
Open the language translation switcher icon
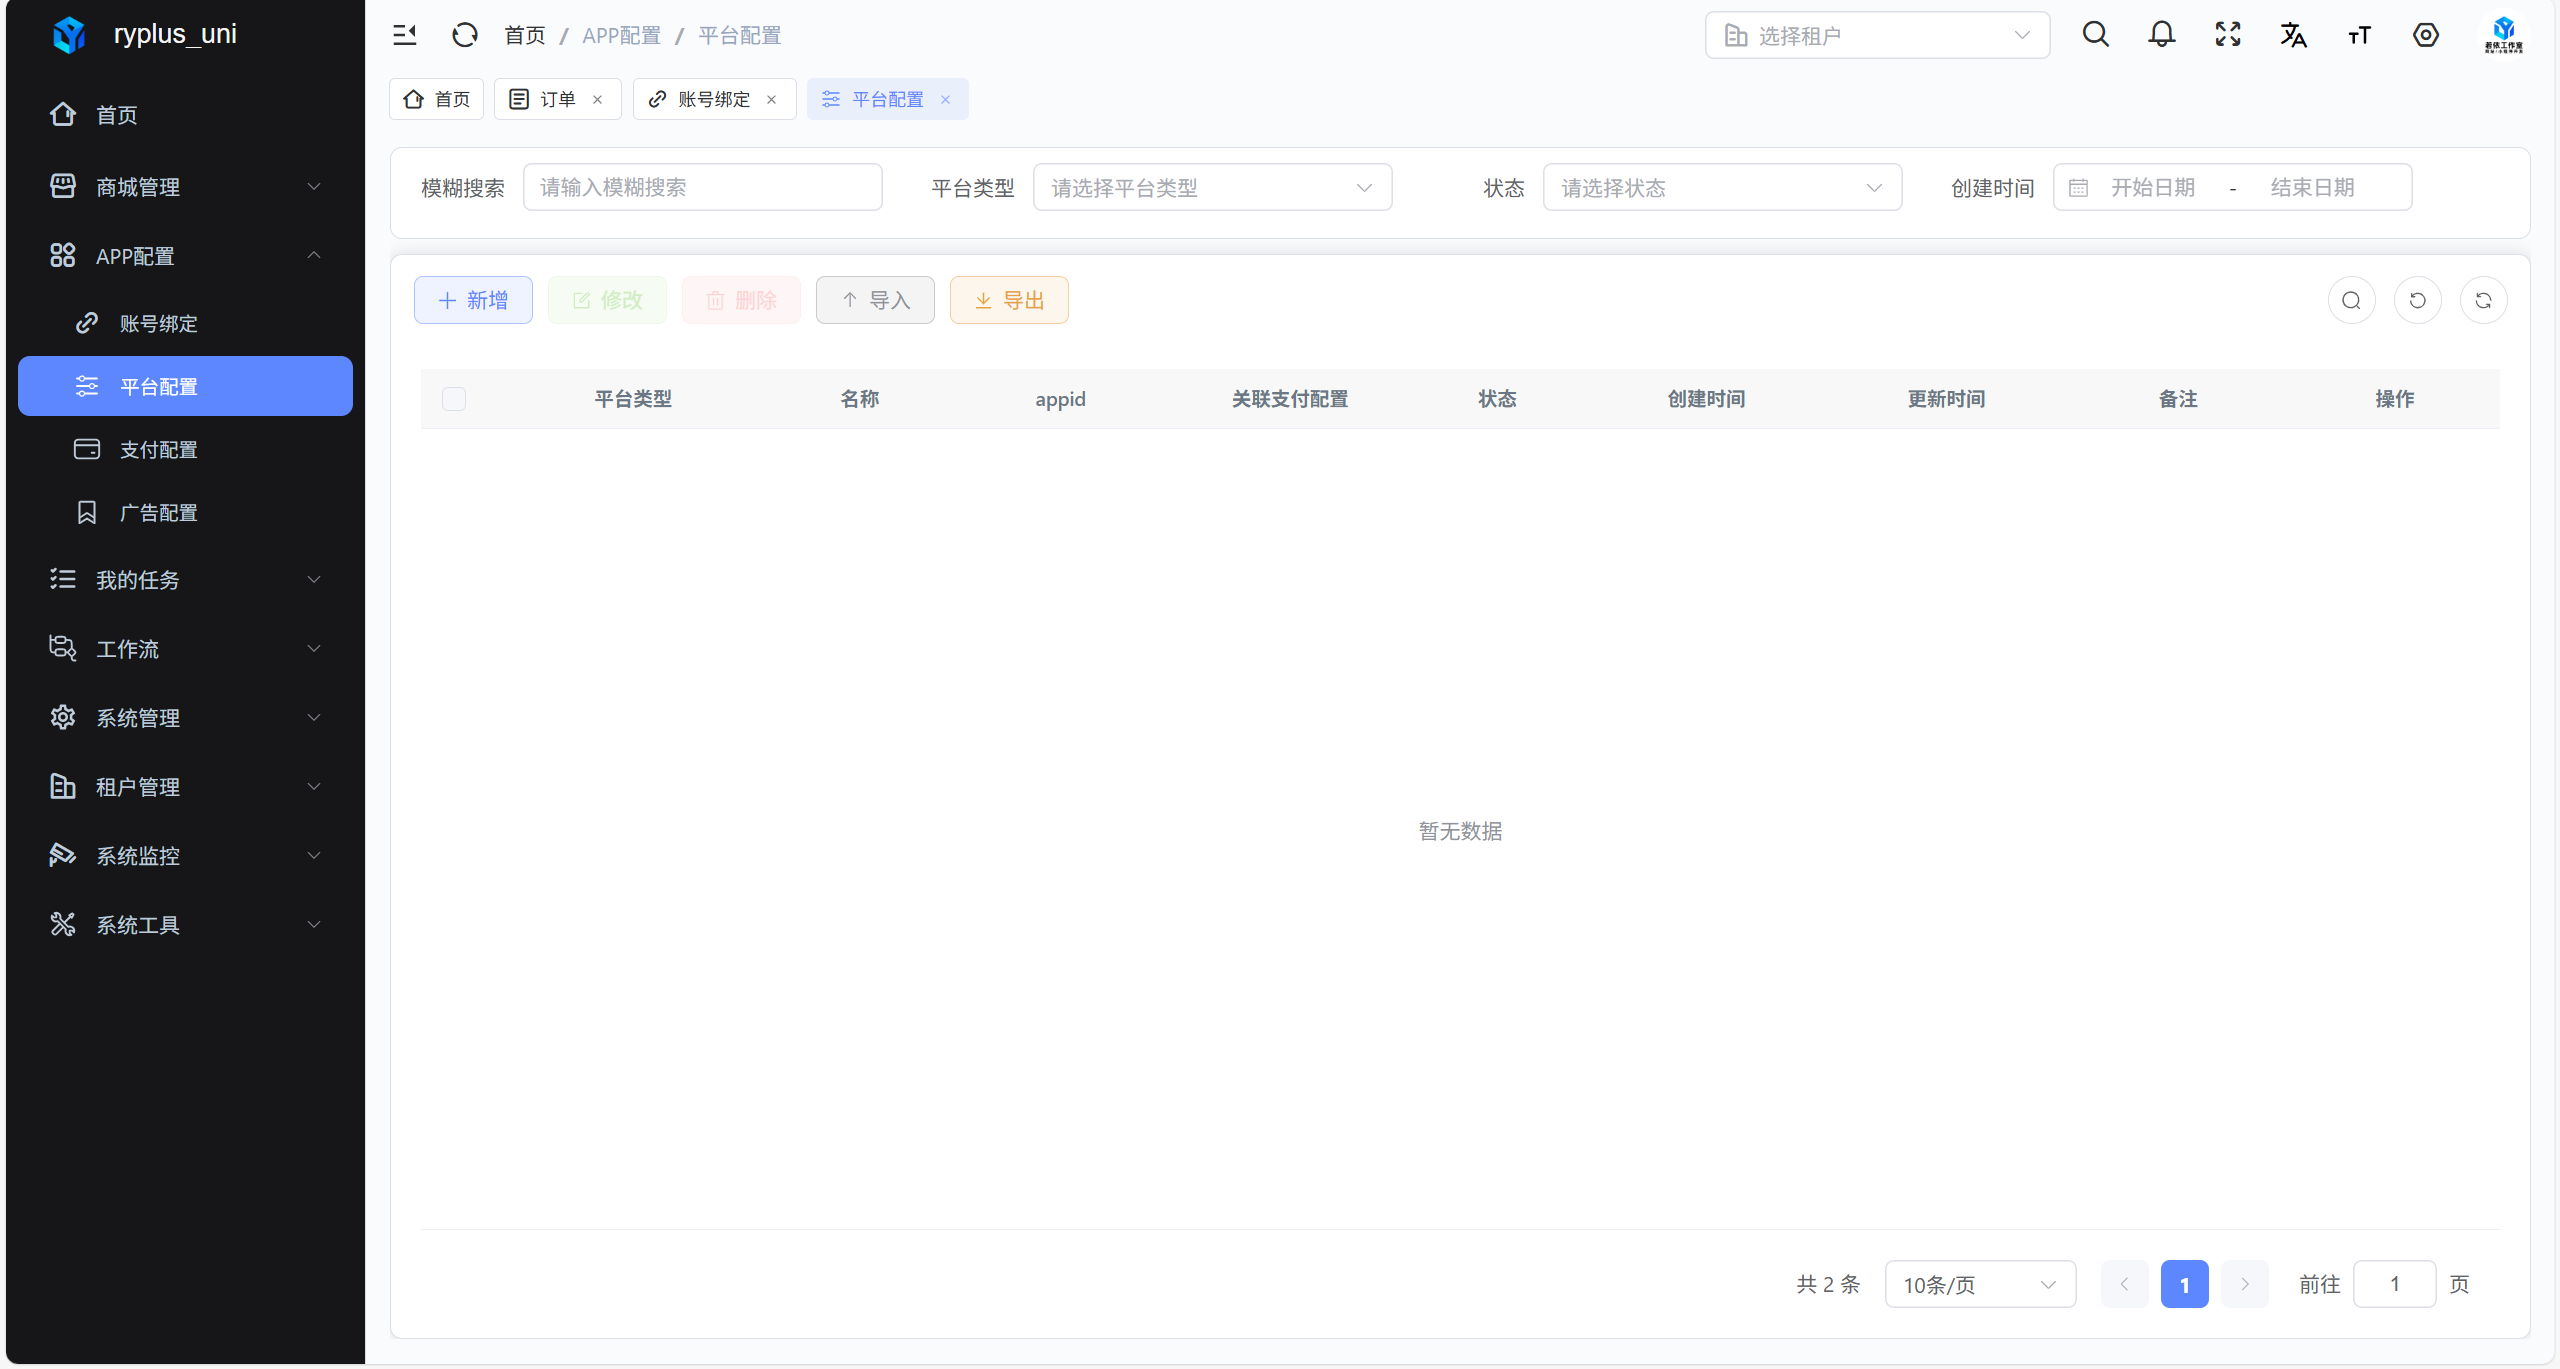coord(2293,35)
